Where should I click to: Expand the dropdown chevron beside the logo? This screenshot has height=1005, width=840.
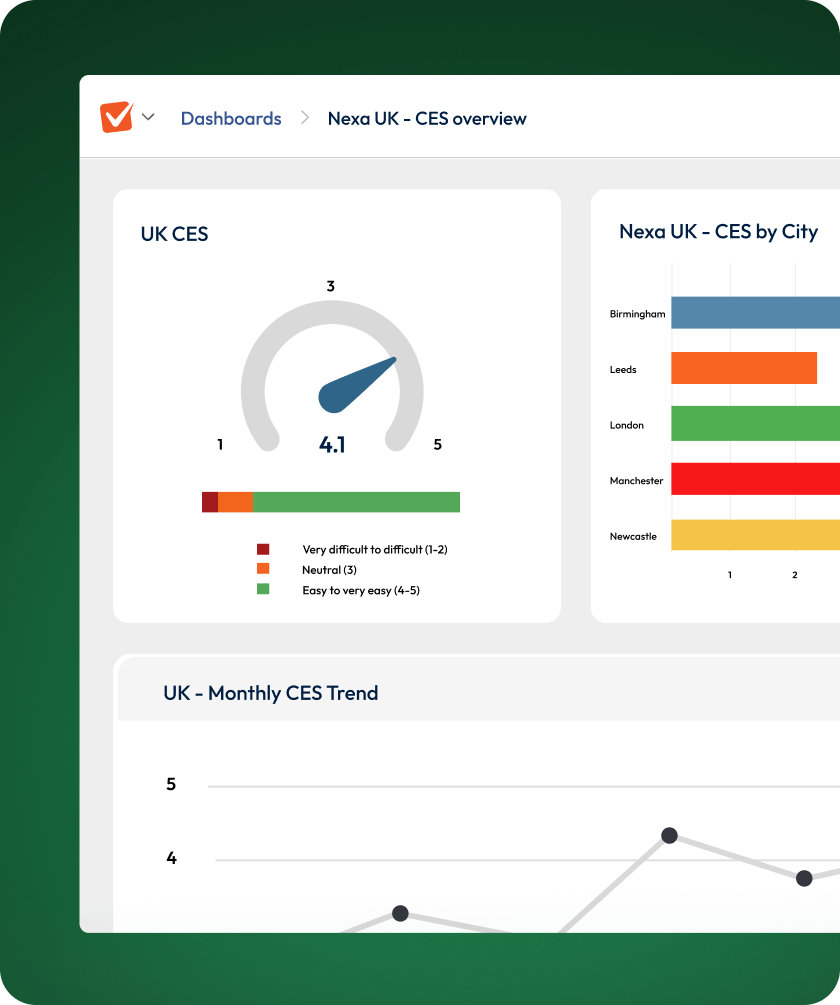(148, 117)
